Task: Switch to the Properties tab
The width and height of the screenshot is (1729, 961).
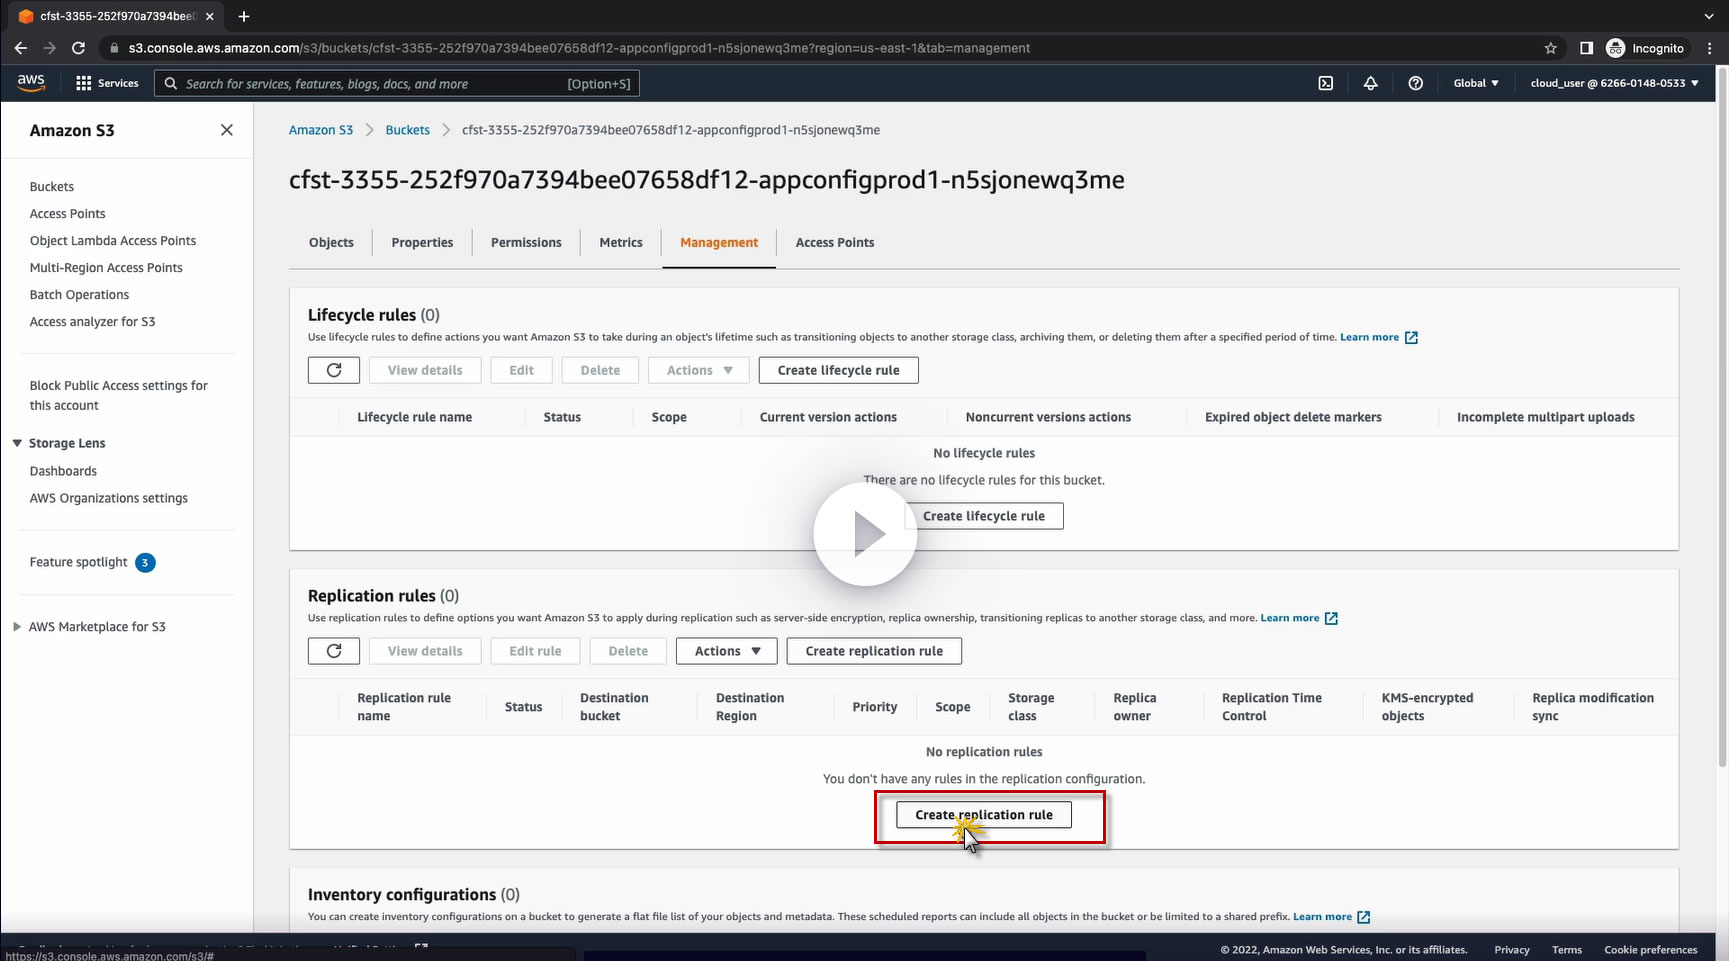Action: tap(422, 242)
